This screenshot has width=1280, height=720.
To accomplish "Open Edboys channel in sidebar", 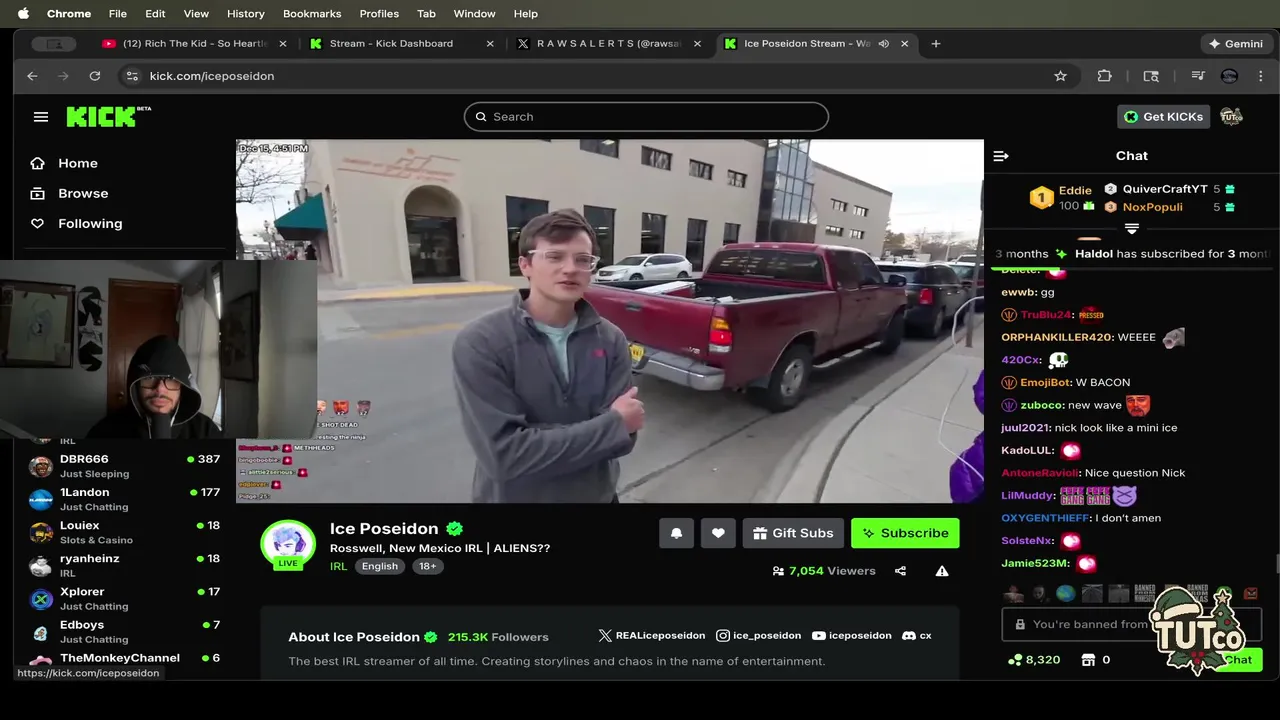I will coord(125,631).
